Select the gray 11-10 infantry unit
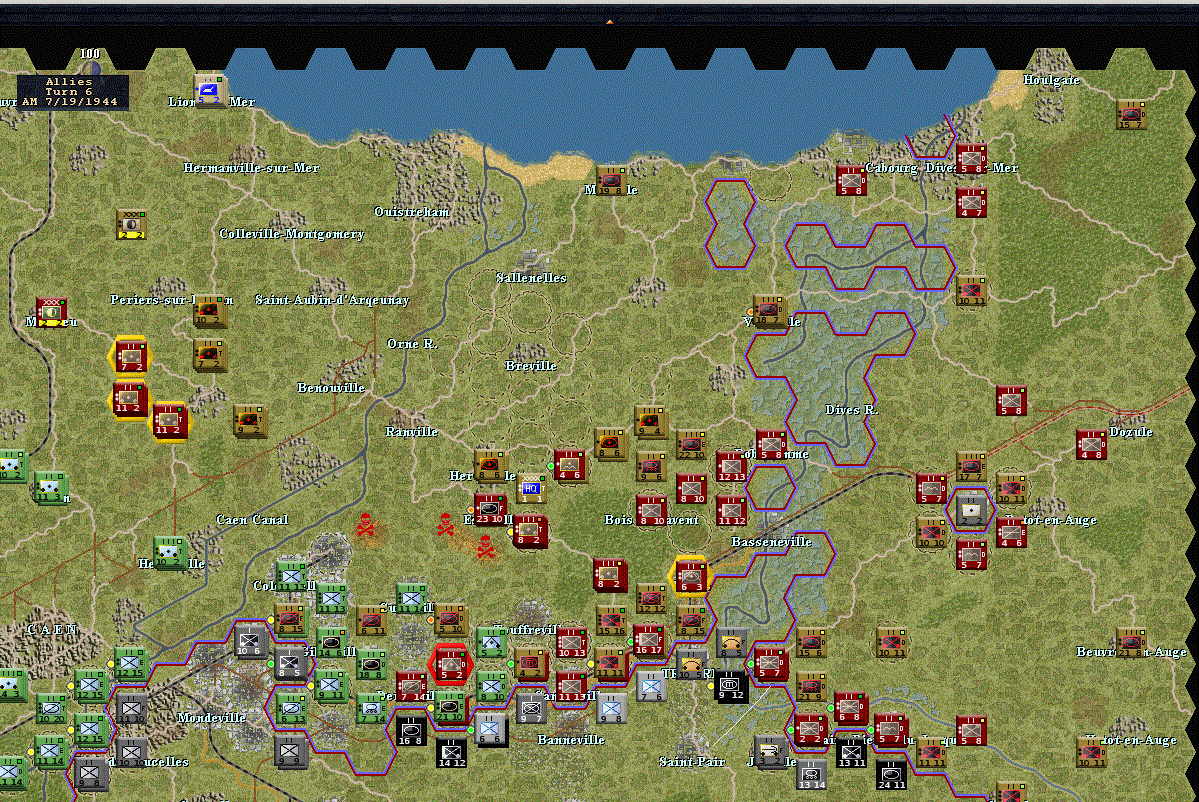 131,709
